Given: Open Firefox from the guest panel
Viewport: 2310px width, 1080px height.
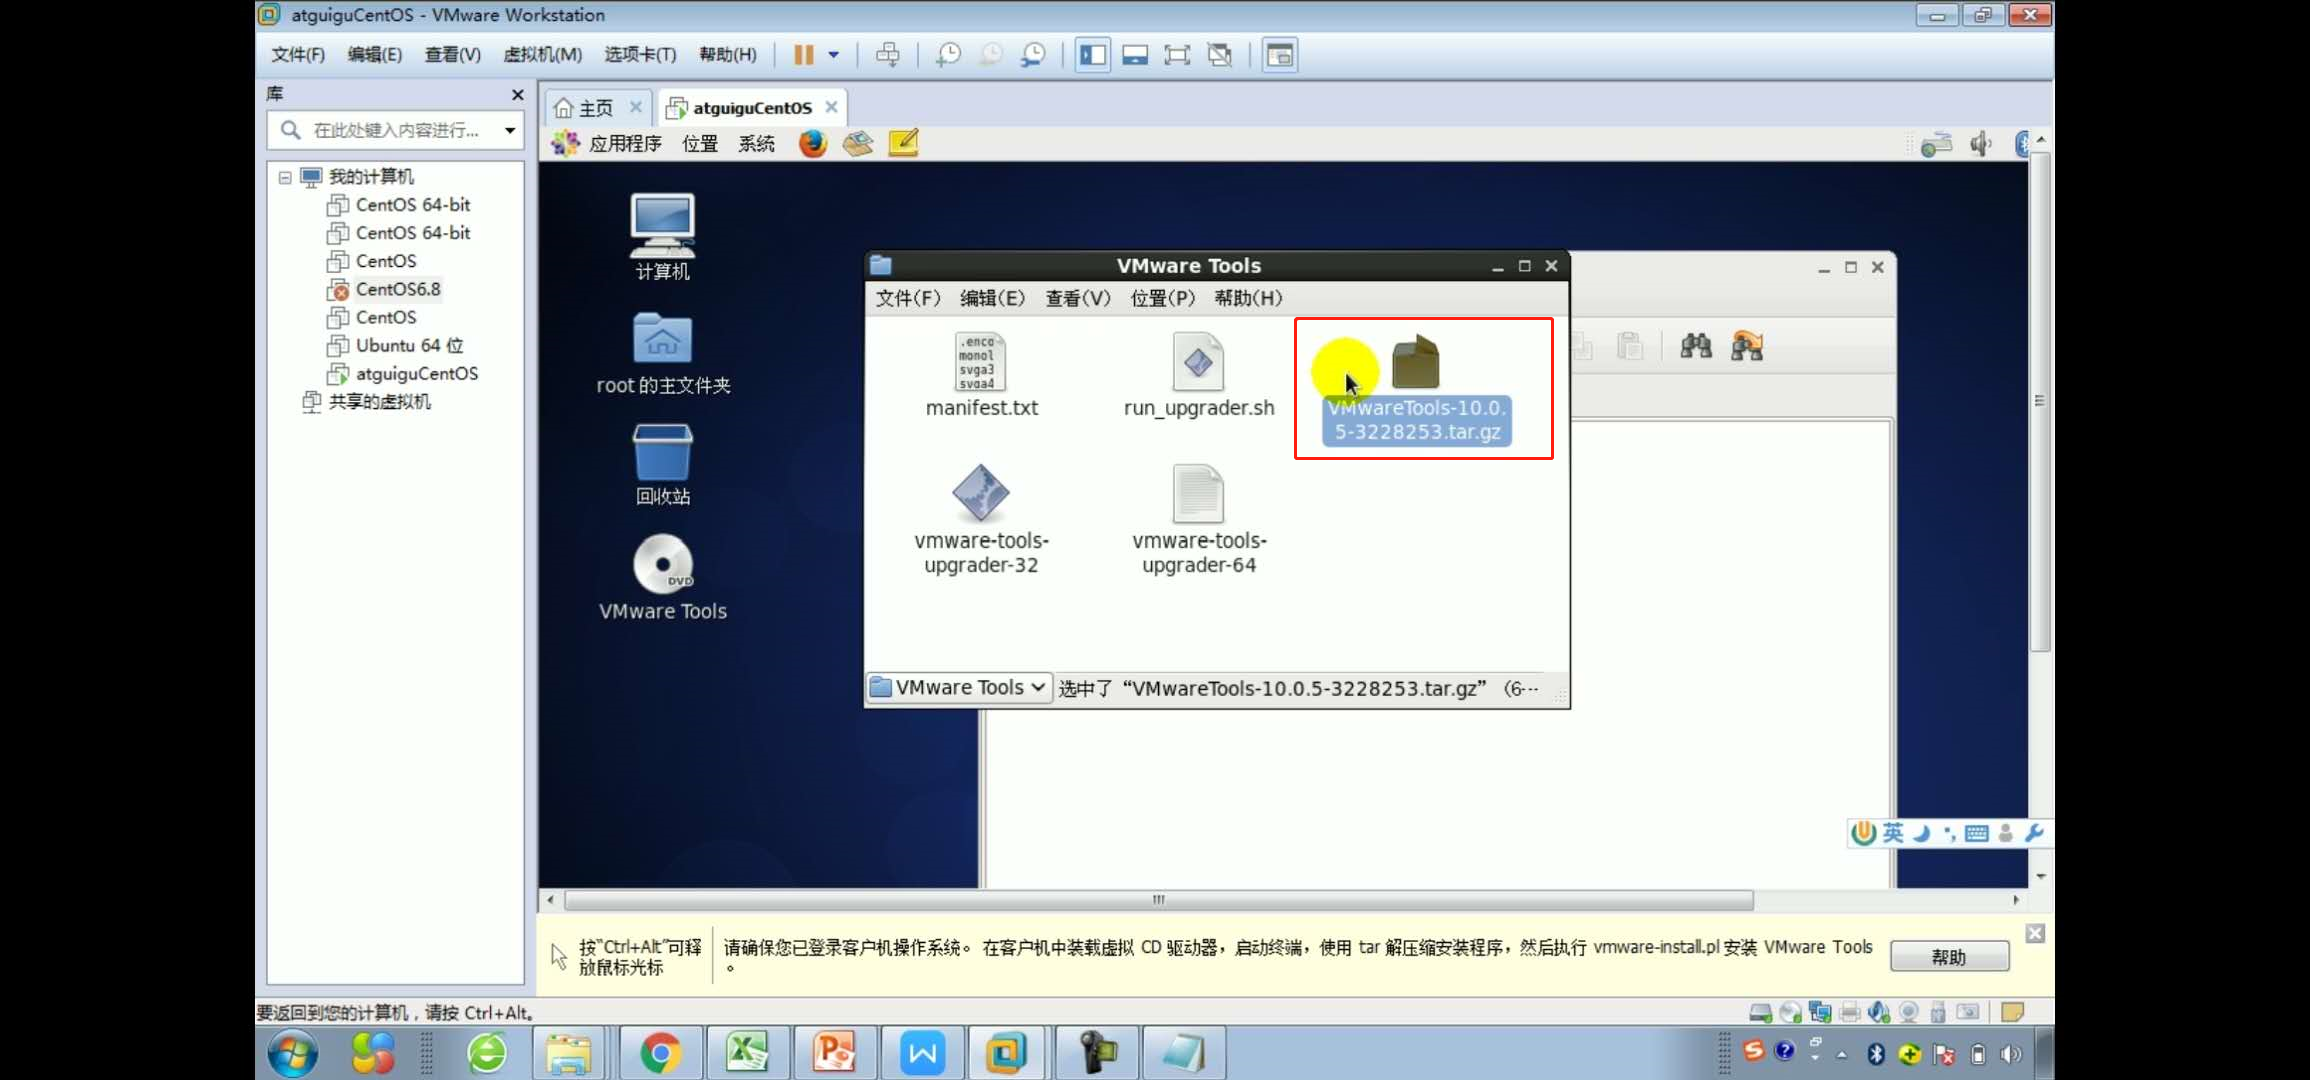Looking at the screenshot, I should coord(812,143).
